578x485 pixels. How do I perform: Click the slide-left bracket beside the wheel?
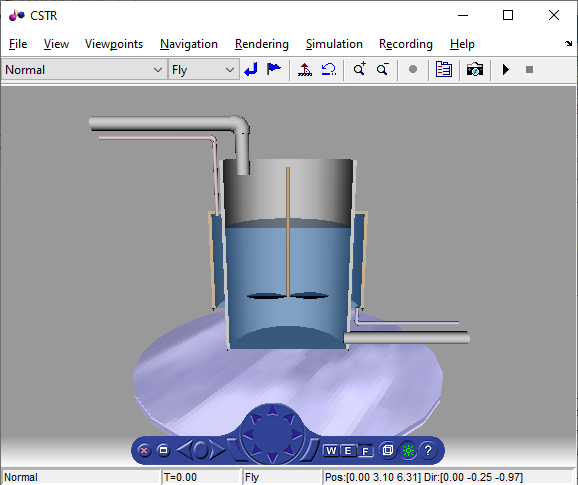coord(236,450)
